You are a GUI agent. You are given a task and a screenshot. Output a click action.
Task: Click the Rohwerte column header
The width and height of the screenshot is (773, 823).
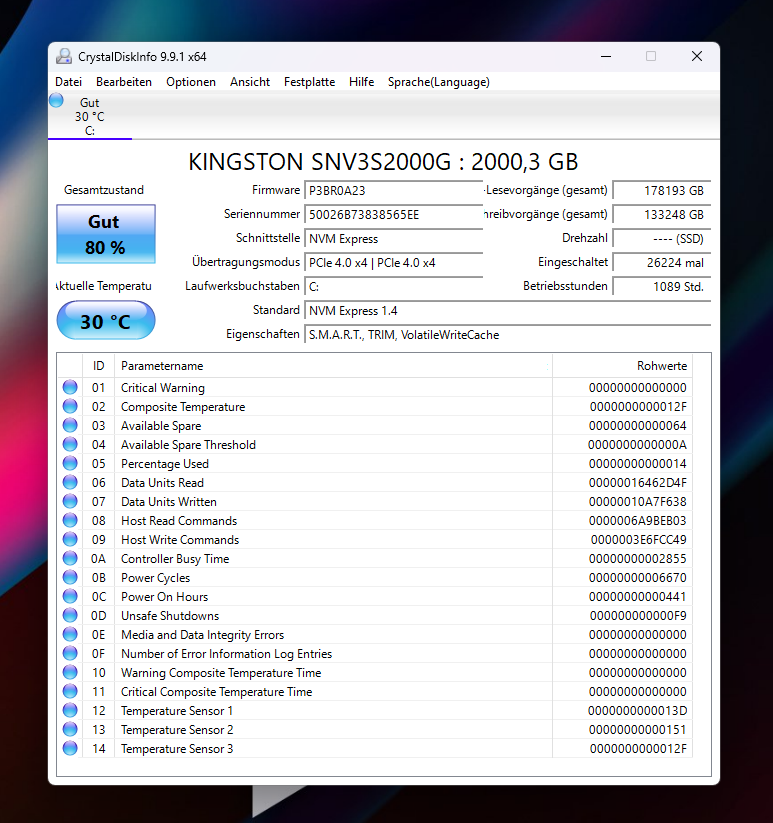tap(622, 366)
